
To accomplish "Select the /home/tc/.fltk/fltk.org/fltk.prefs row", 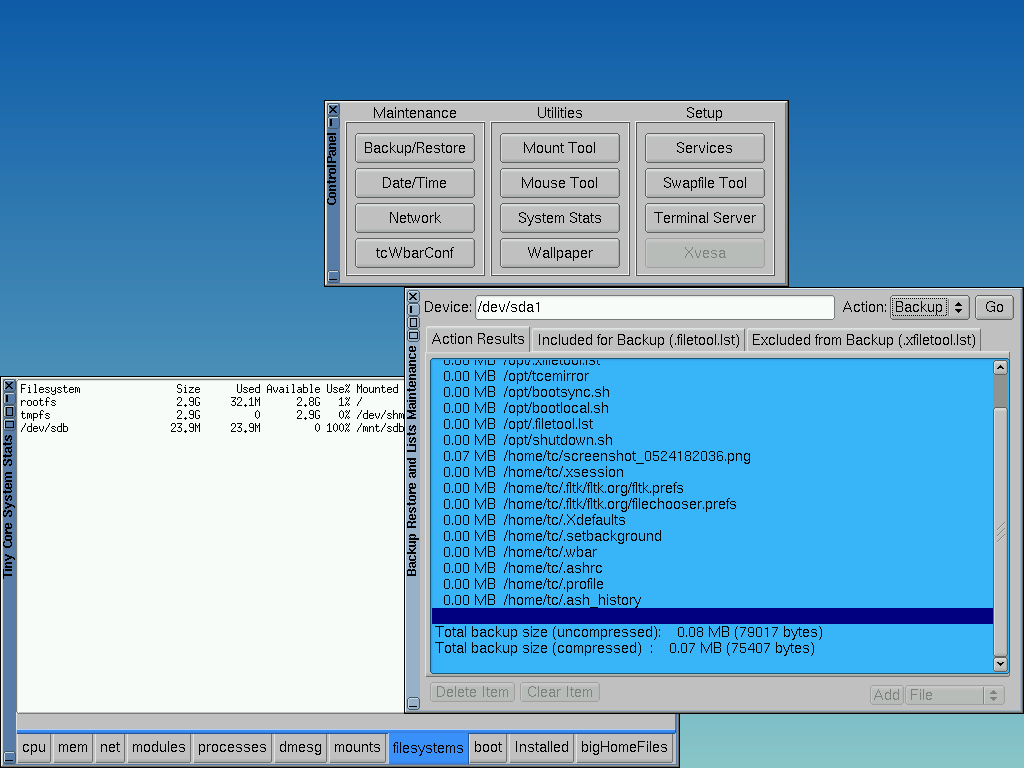I will pyautogui.click(x=712, y=488).
